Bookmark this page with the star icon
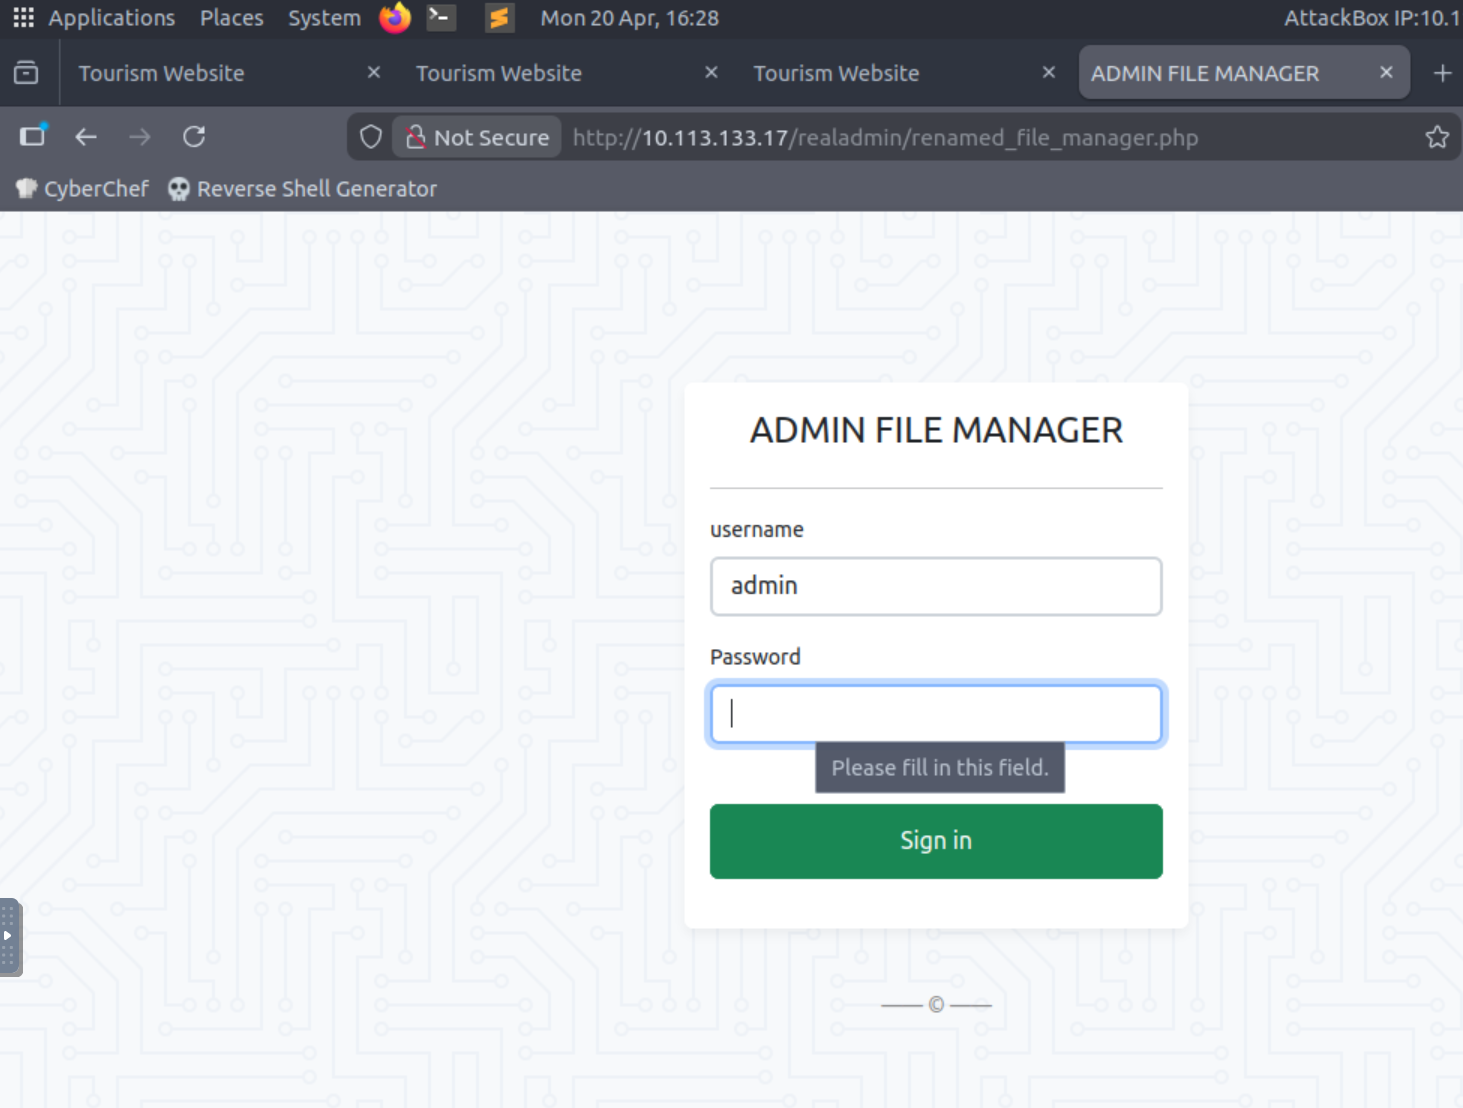The width and height of the screenshot is (1463, 1108). click(x=1437, y=137)
